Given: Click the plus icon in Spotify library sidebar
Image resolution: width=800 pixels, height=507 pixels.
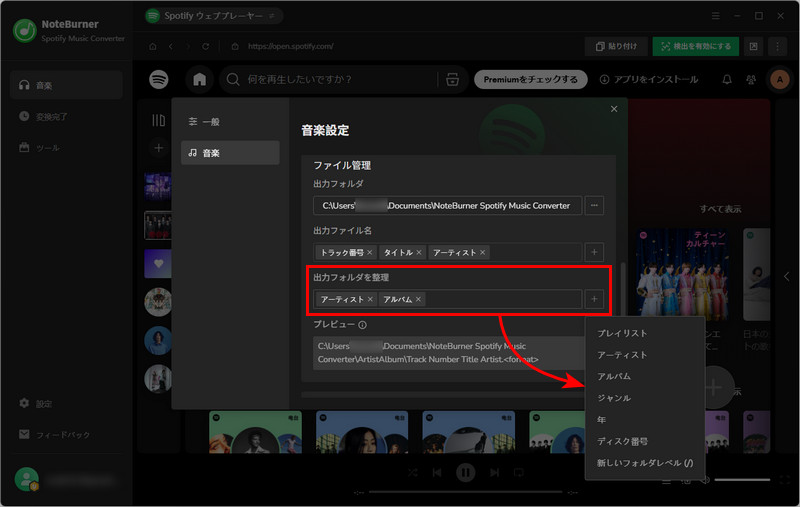Looking at the screenshot, I should (x=159, y=148).
